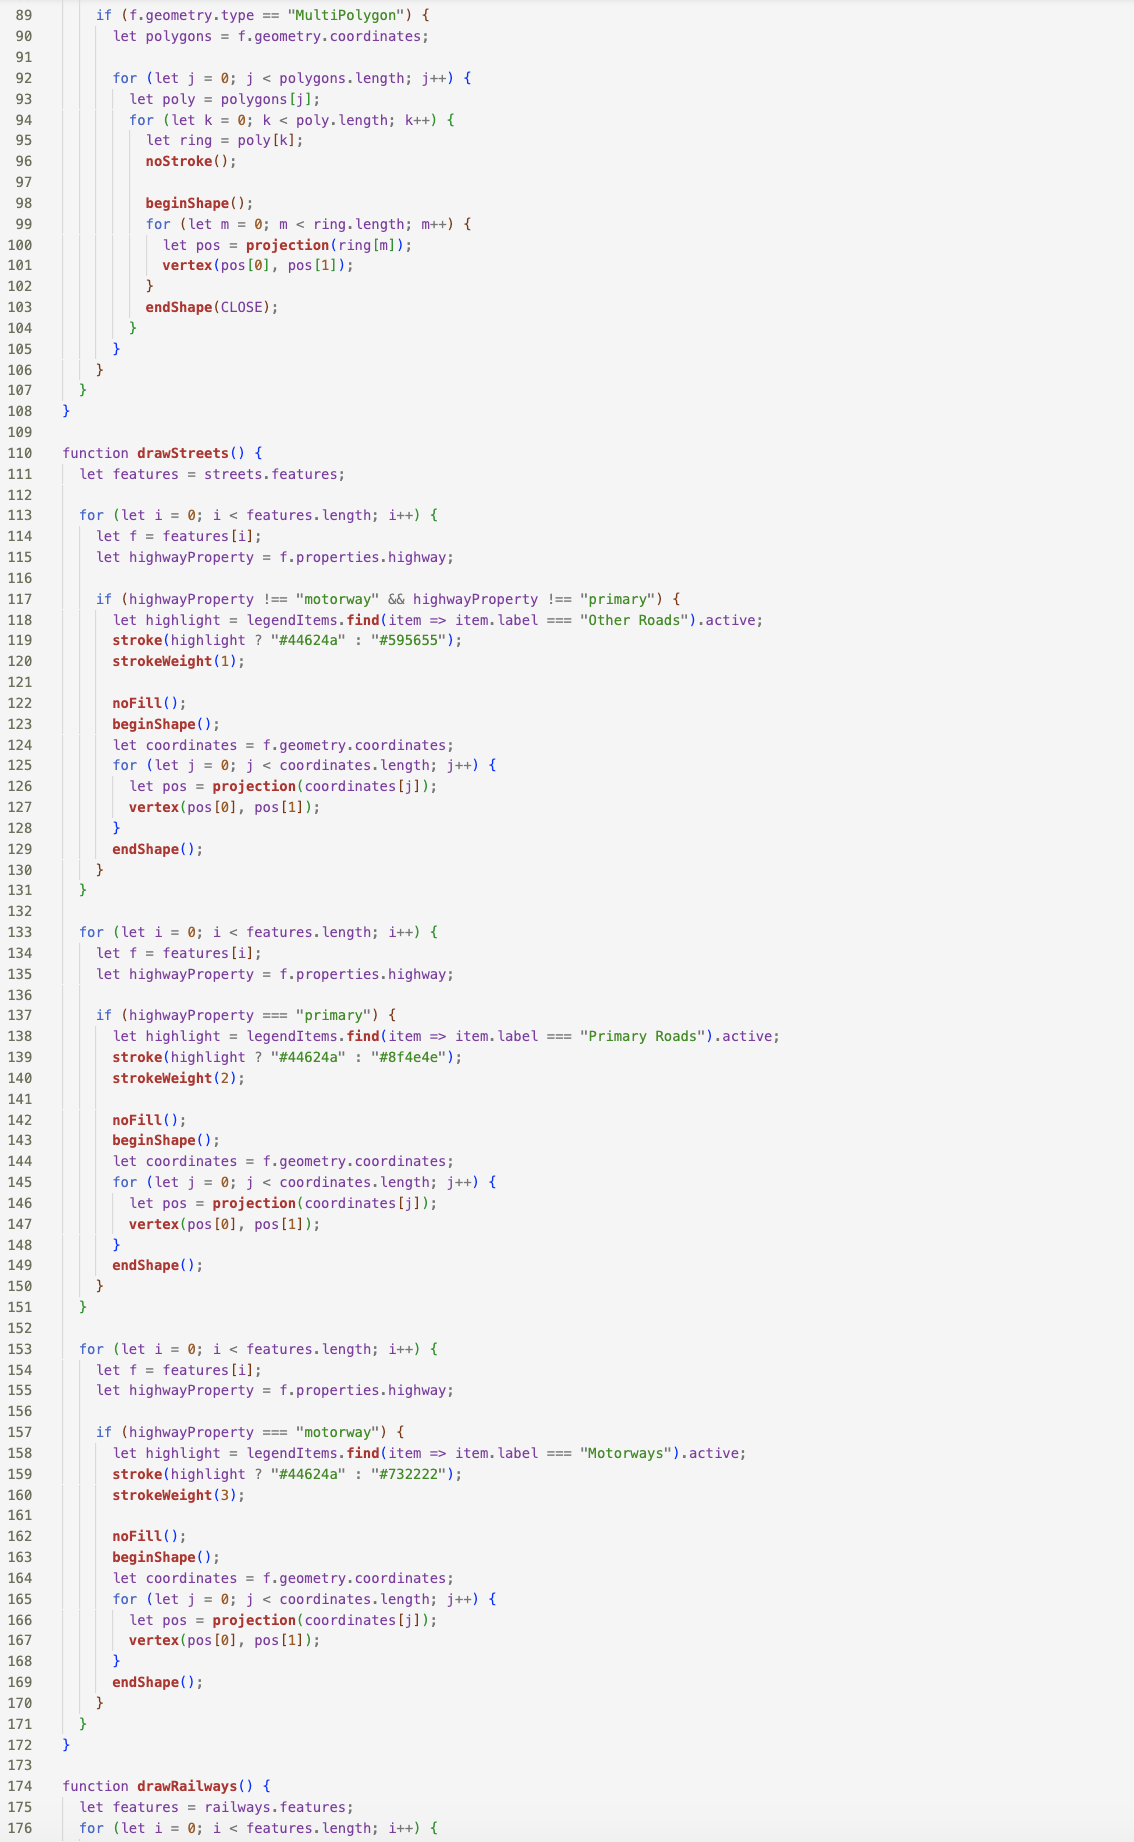This screenshot has height=1842, width=1134.
Task: Click the "#732222" color string
Action: point(412,1474)
